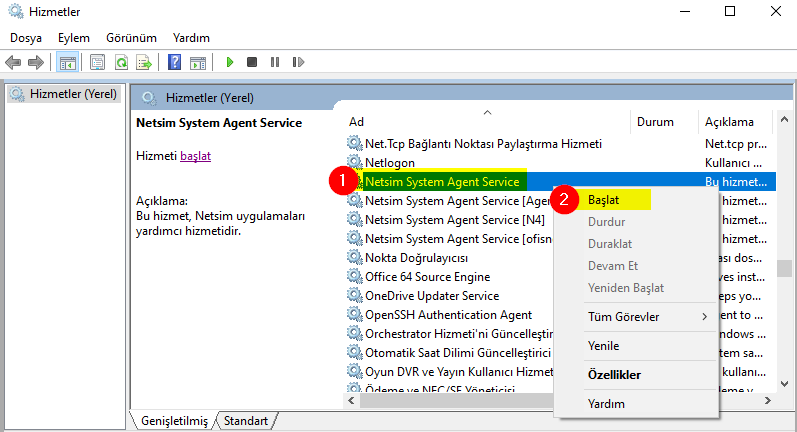Open the Eylem menu

pyautogui.click(x=74, y=38)
